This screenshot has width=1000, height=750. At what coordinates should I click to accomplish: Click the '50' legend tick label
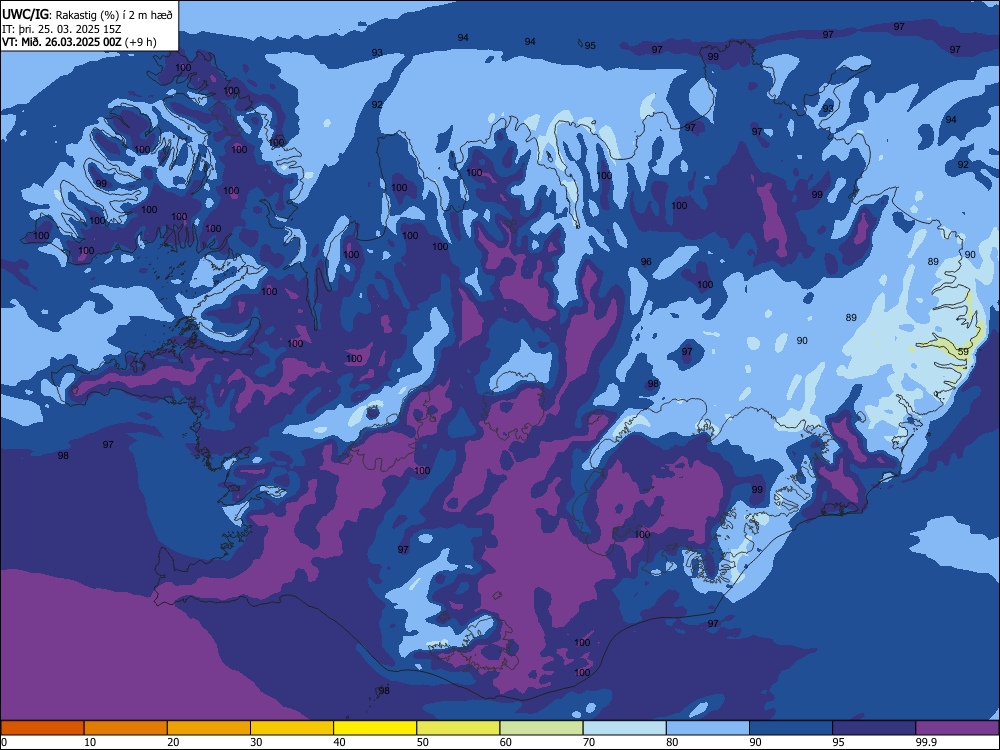(x=422, y=742)
